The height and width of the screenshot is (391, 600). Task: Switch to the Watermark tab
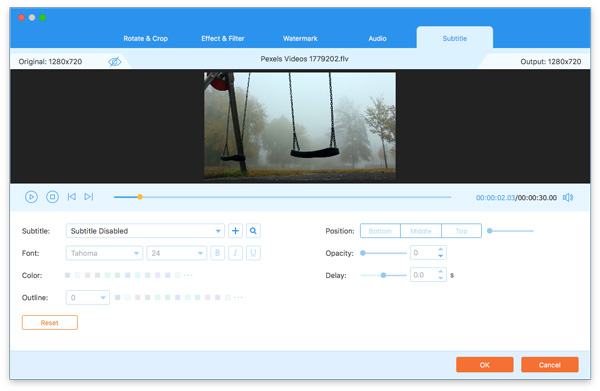(x=300, y=38)
